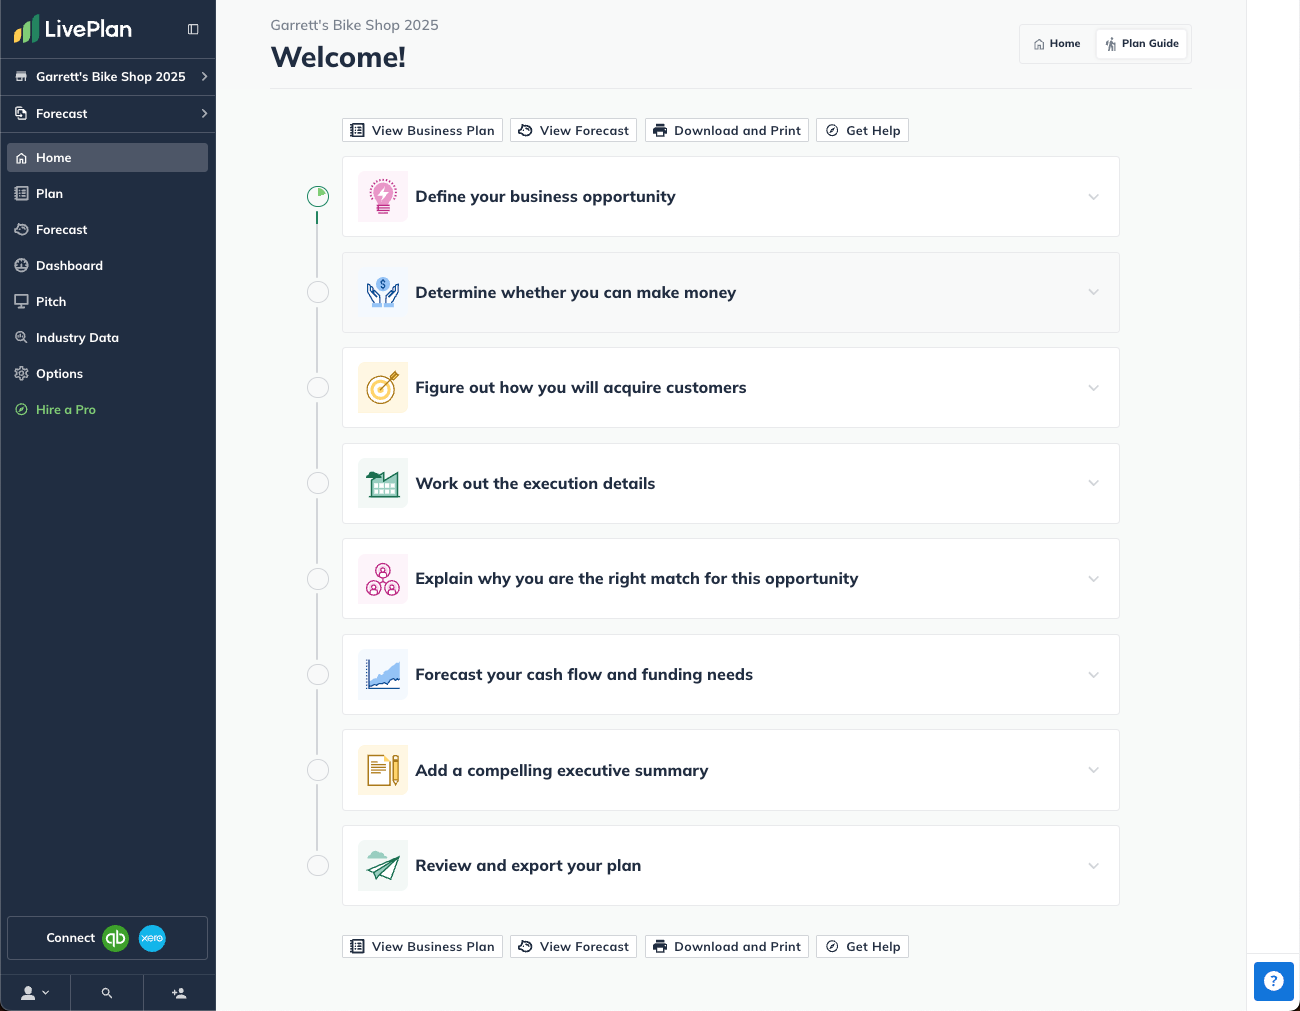
Task: Open the help bubble in the bottom corner
Action: (1273, 981)
